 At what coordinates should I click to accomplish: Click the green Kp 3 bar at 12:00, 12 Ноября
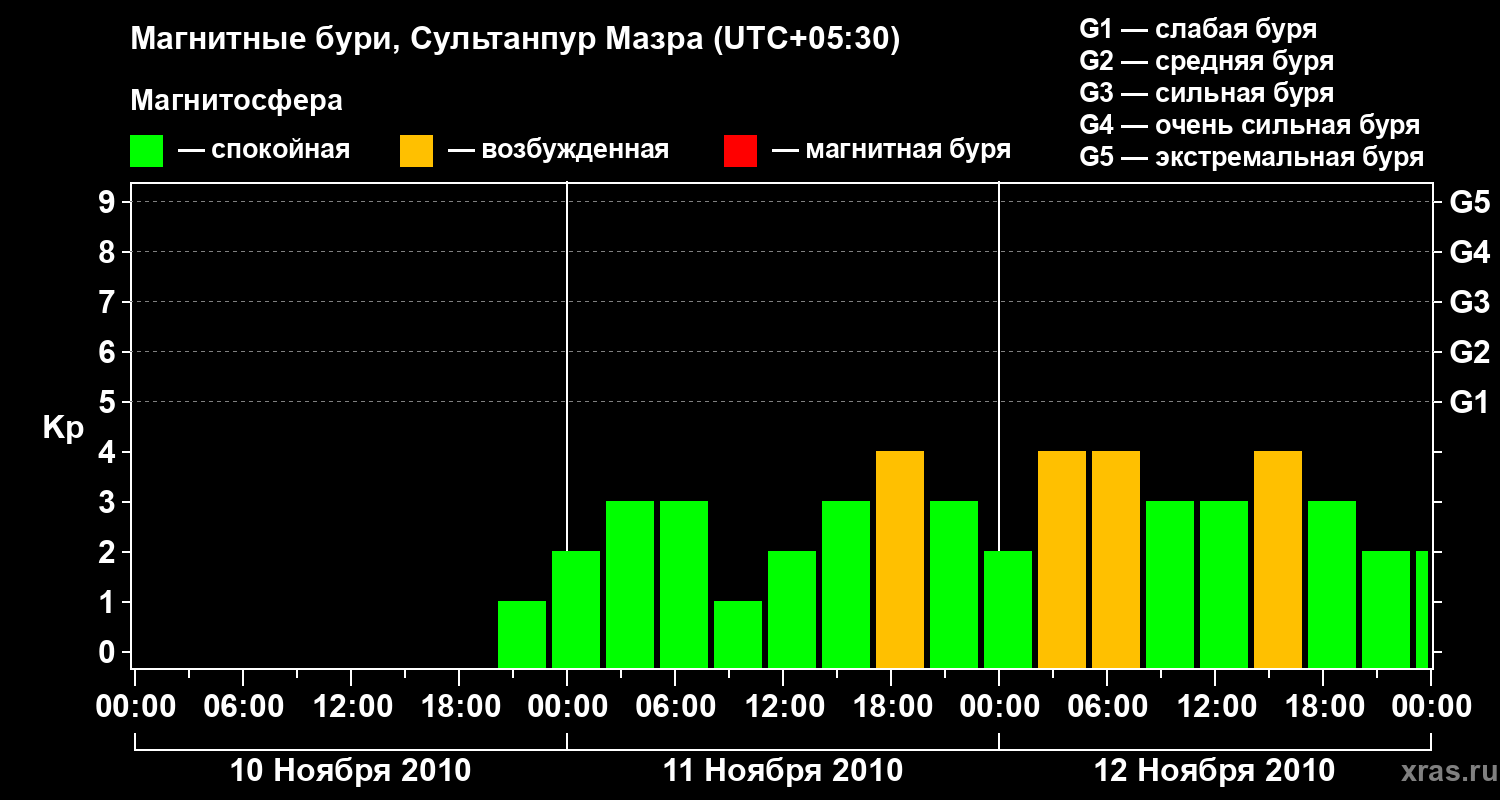click(1224, 584)
